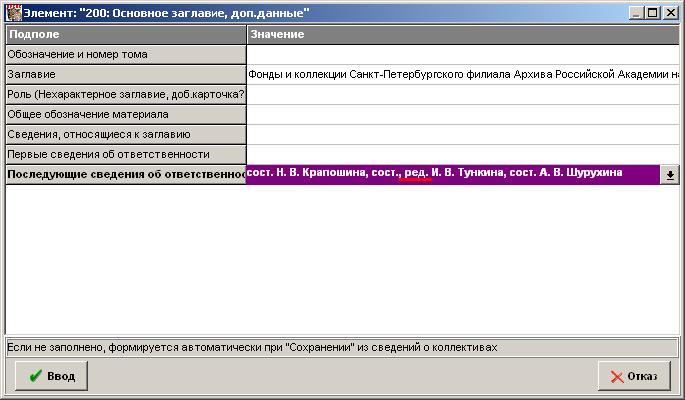Open dropdown arrow in responsibility value field
The image size is (685, 400).
click(x=670, y=175)
